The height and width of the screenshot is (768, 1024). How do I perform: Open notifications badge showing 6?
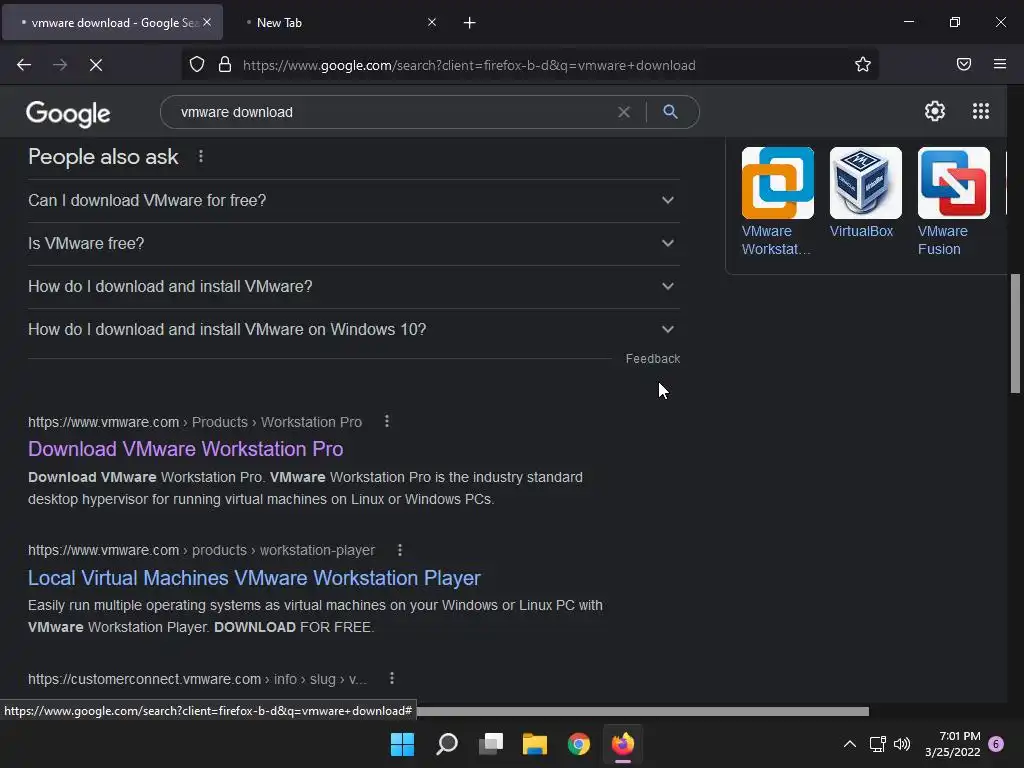[x=996, y=744]
